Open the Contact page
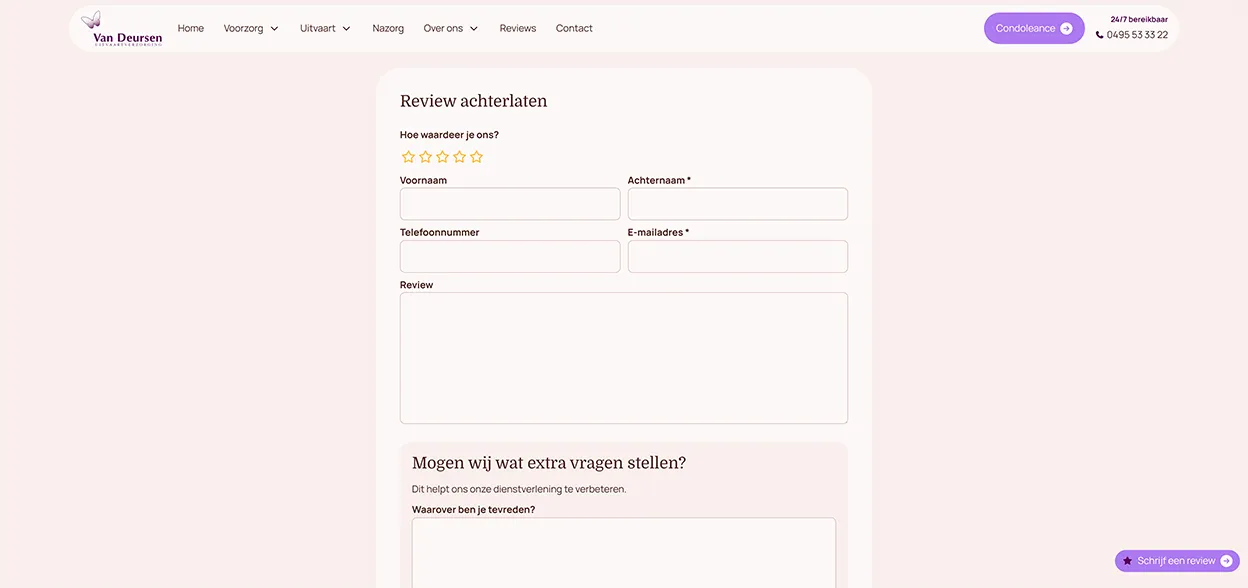 point(574,29)
